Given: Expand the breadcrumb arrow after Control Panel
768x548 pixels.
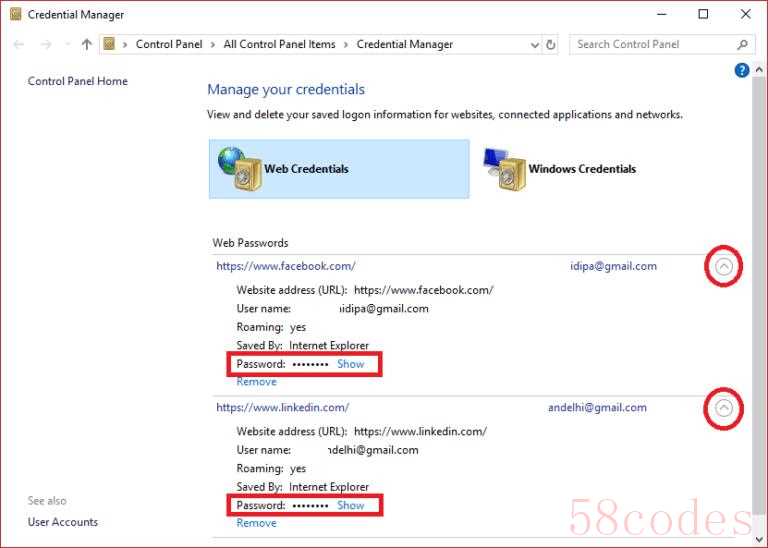Looking at the screenshot, I should pyautogui.click(x=213, y=45).
